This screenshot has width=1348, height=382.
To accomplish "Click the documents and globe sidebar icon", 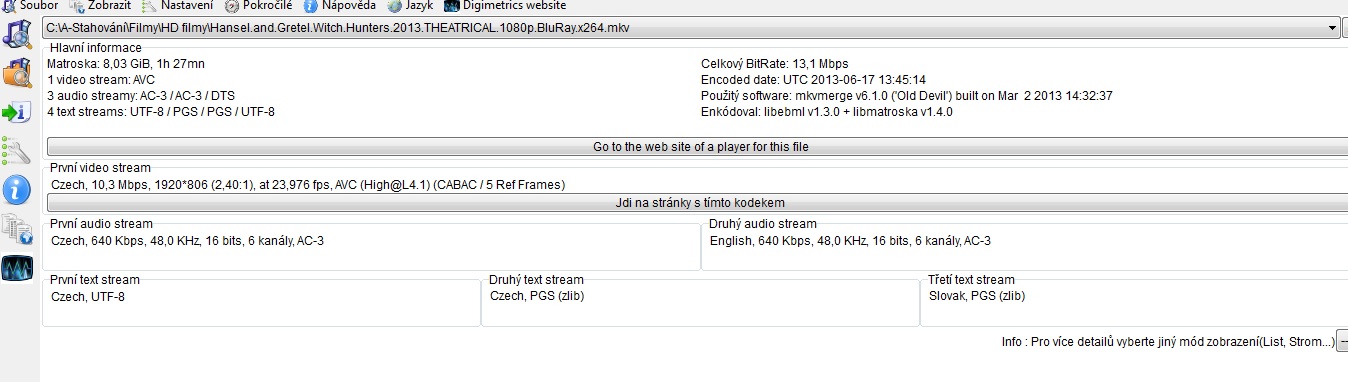I will pyautogui.click(x=18, y=229).
